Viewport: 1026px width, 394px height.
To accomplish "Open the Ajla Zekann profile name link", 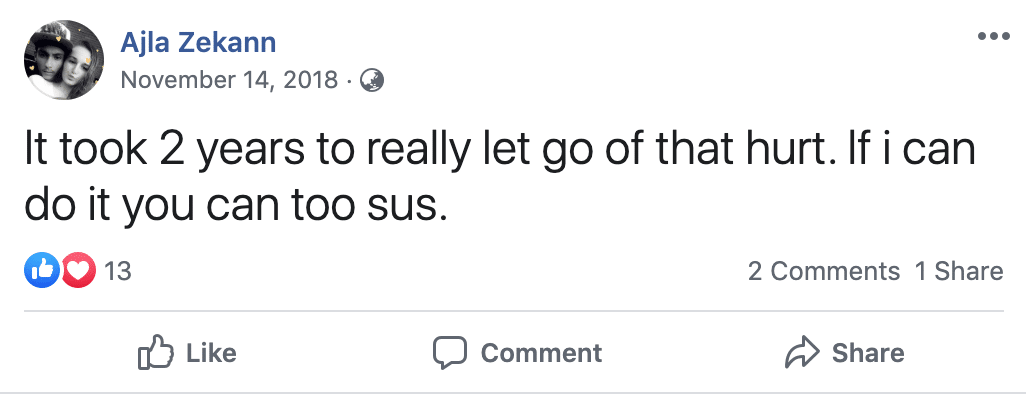I will (198, 43).
